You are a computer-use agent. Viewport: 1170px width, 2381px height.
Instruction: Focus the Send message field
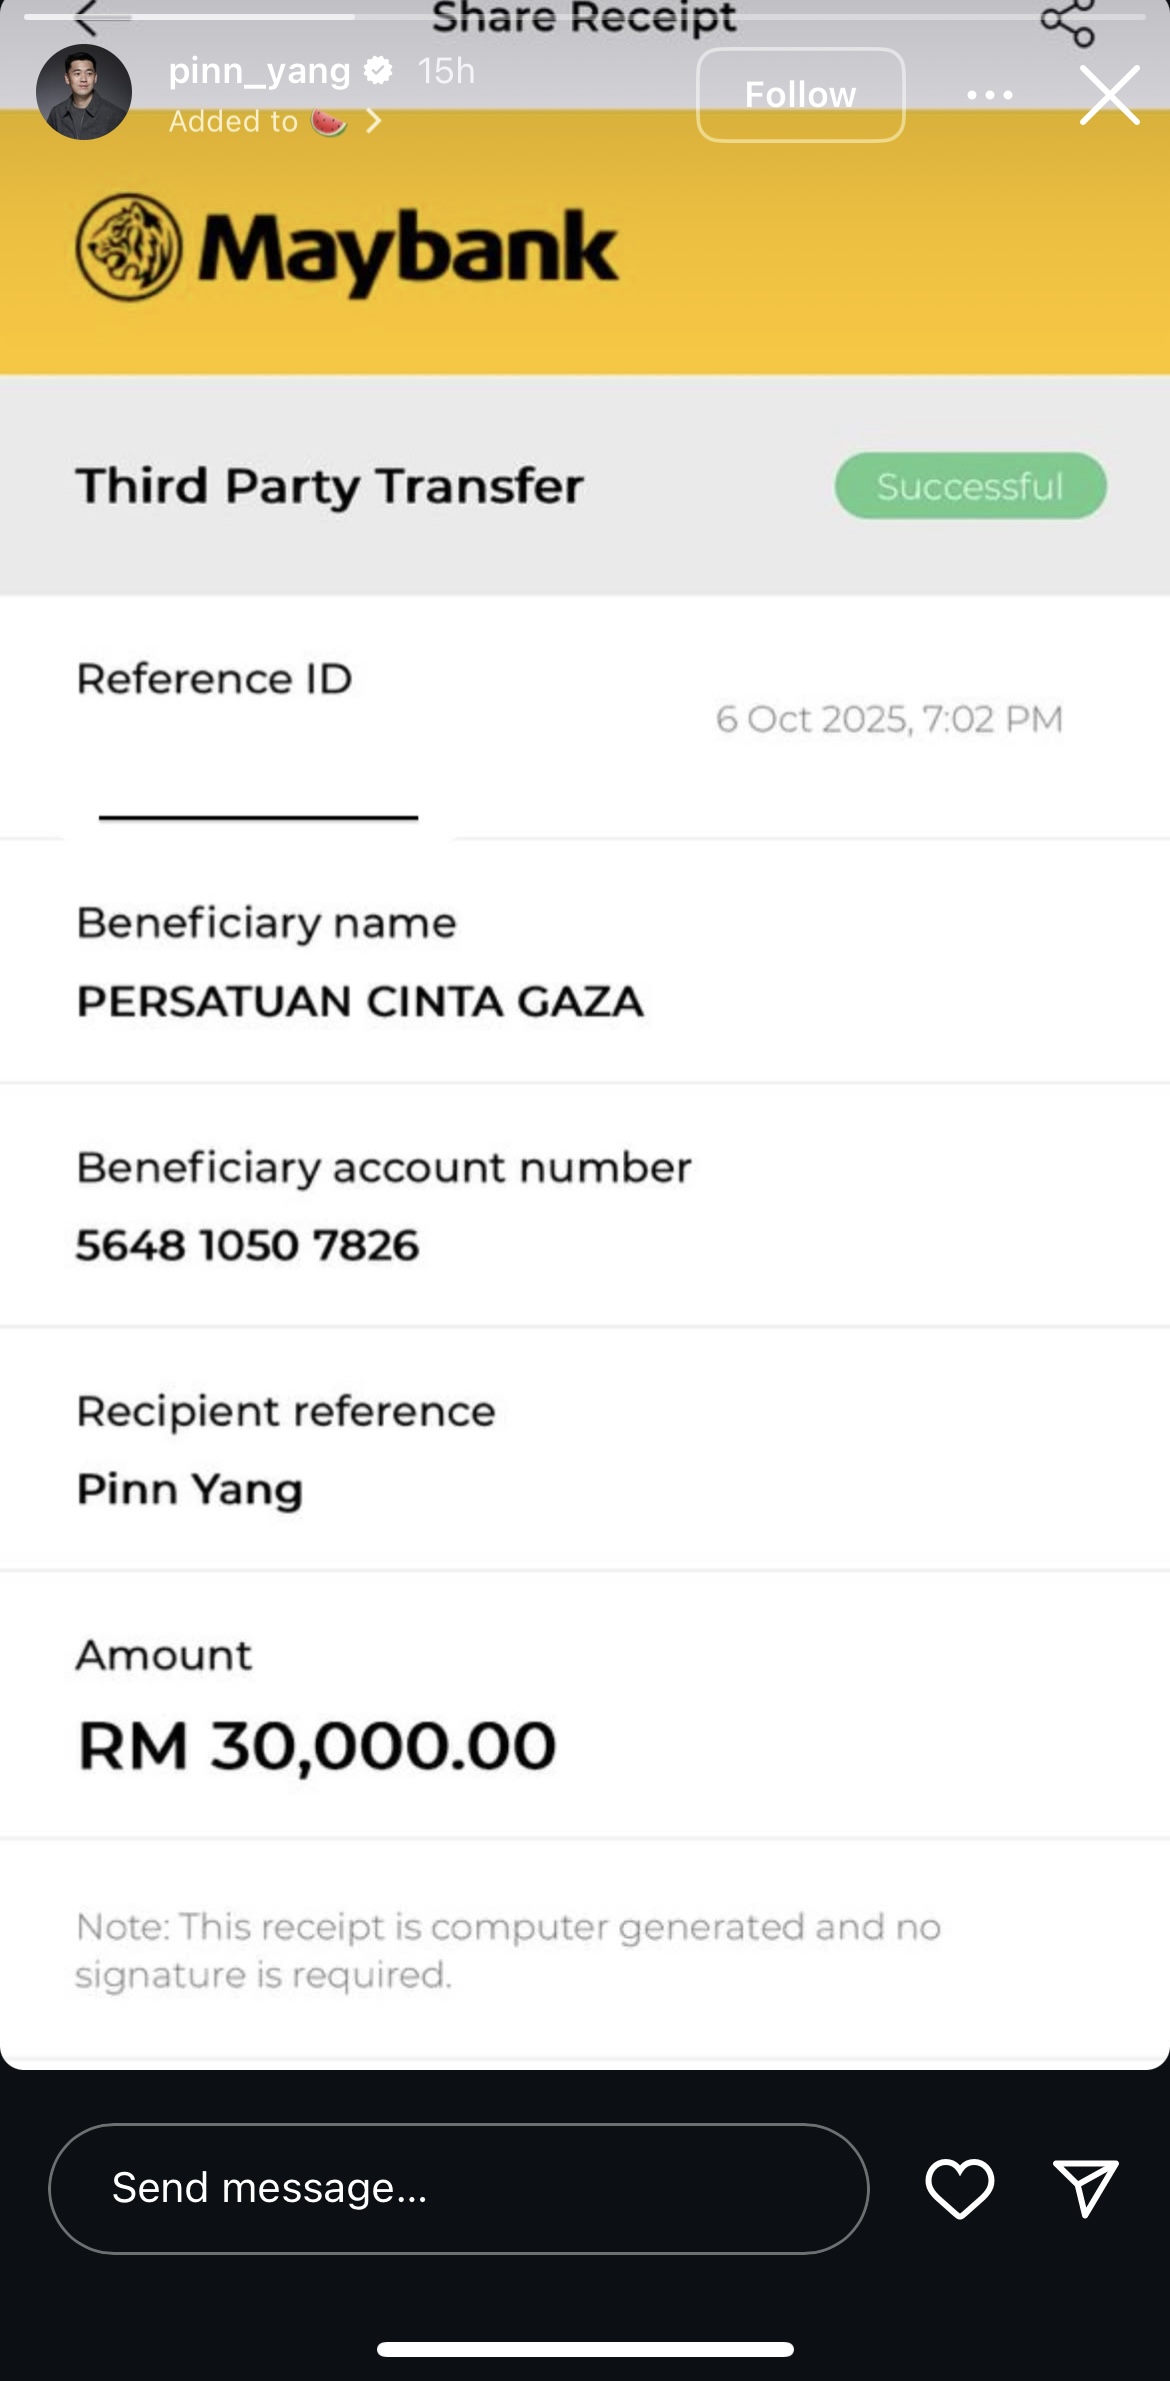point(458,2188)
